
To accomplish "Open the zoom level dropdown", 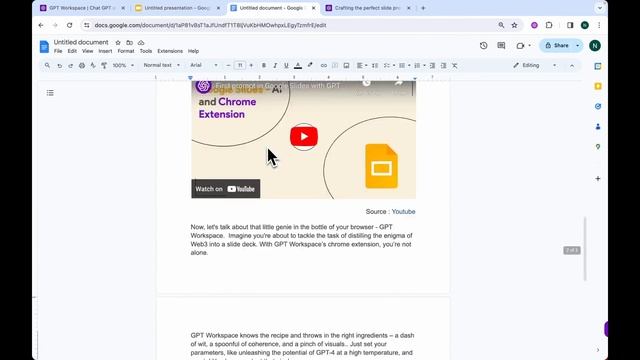I will coord(123,65).
